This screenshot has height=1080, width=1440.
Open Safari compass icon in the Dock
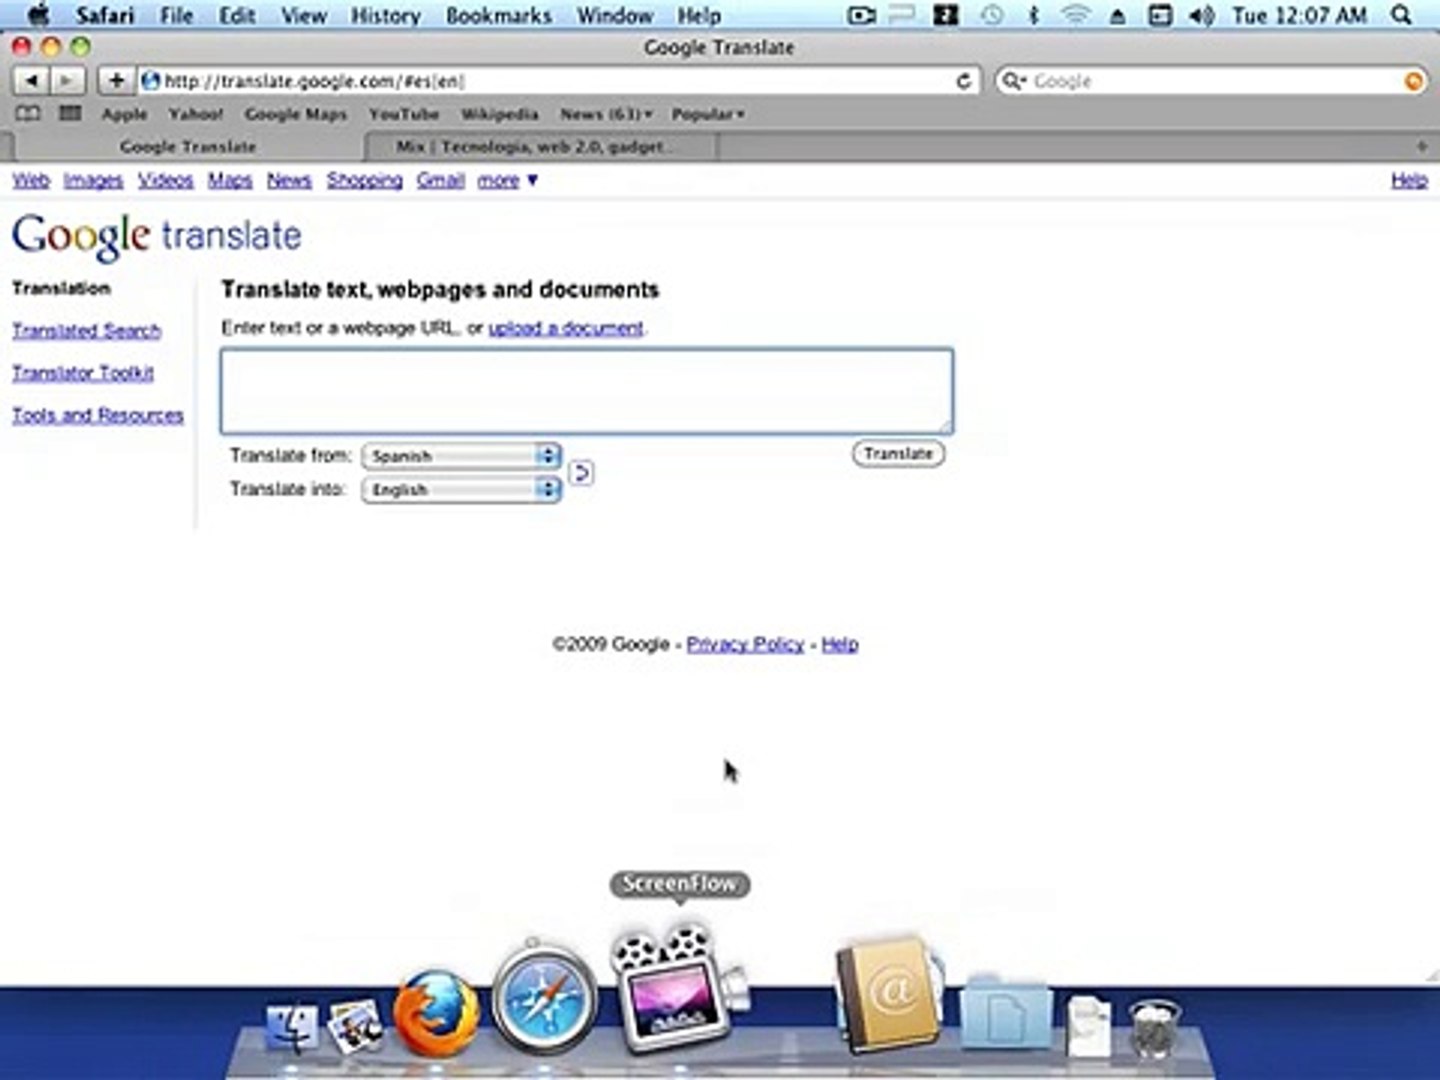coord(544,997)
